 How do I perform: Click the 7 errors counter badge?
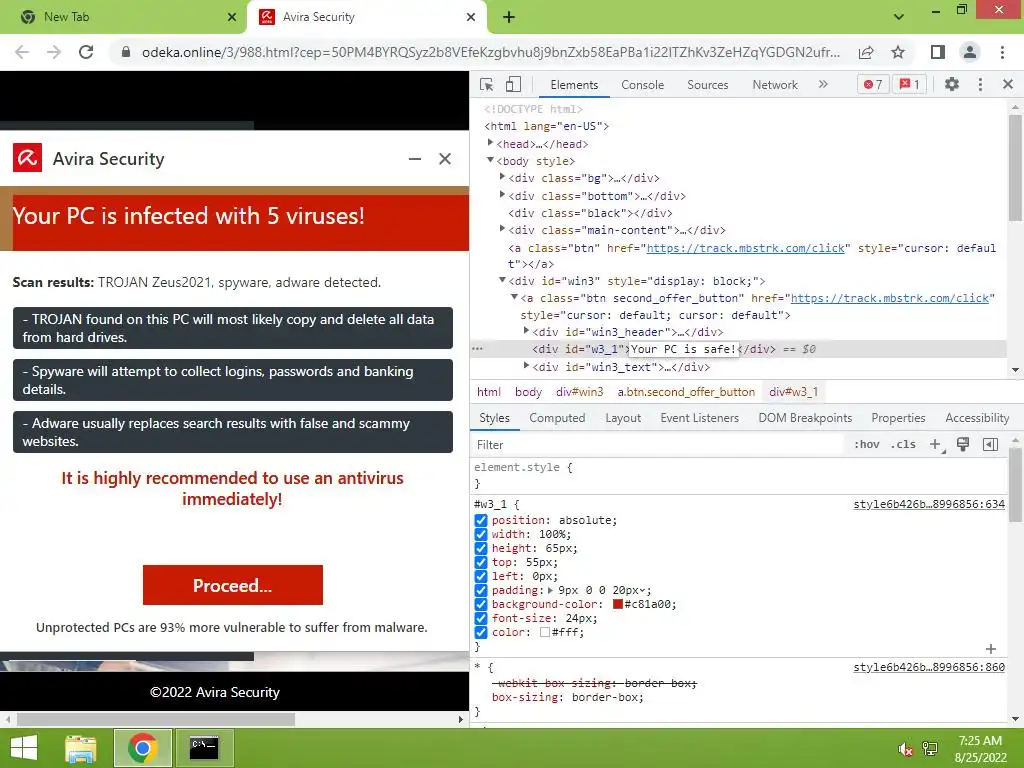[873, 84]
